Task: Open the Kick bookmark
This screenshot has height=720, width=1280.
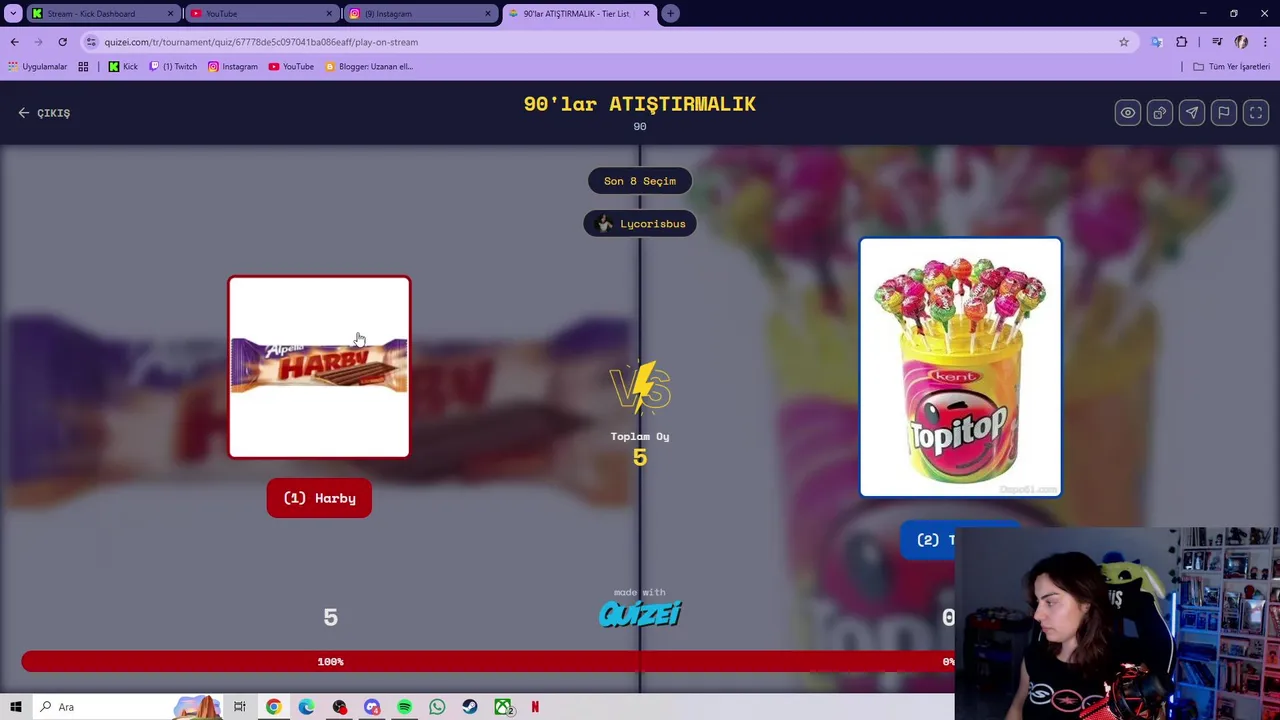Action: coord(123,66)
